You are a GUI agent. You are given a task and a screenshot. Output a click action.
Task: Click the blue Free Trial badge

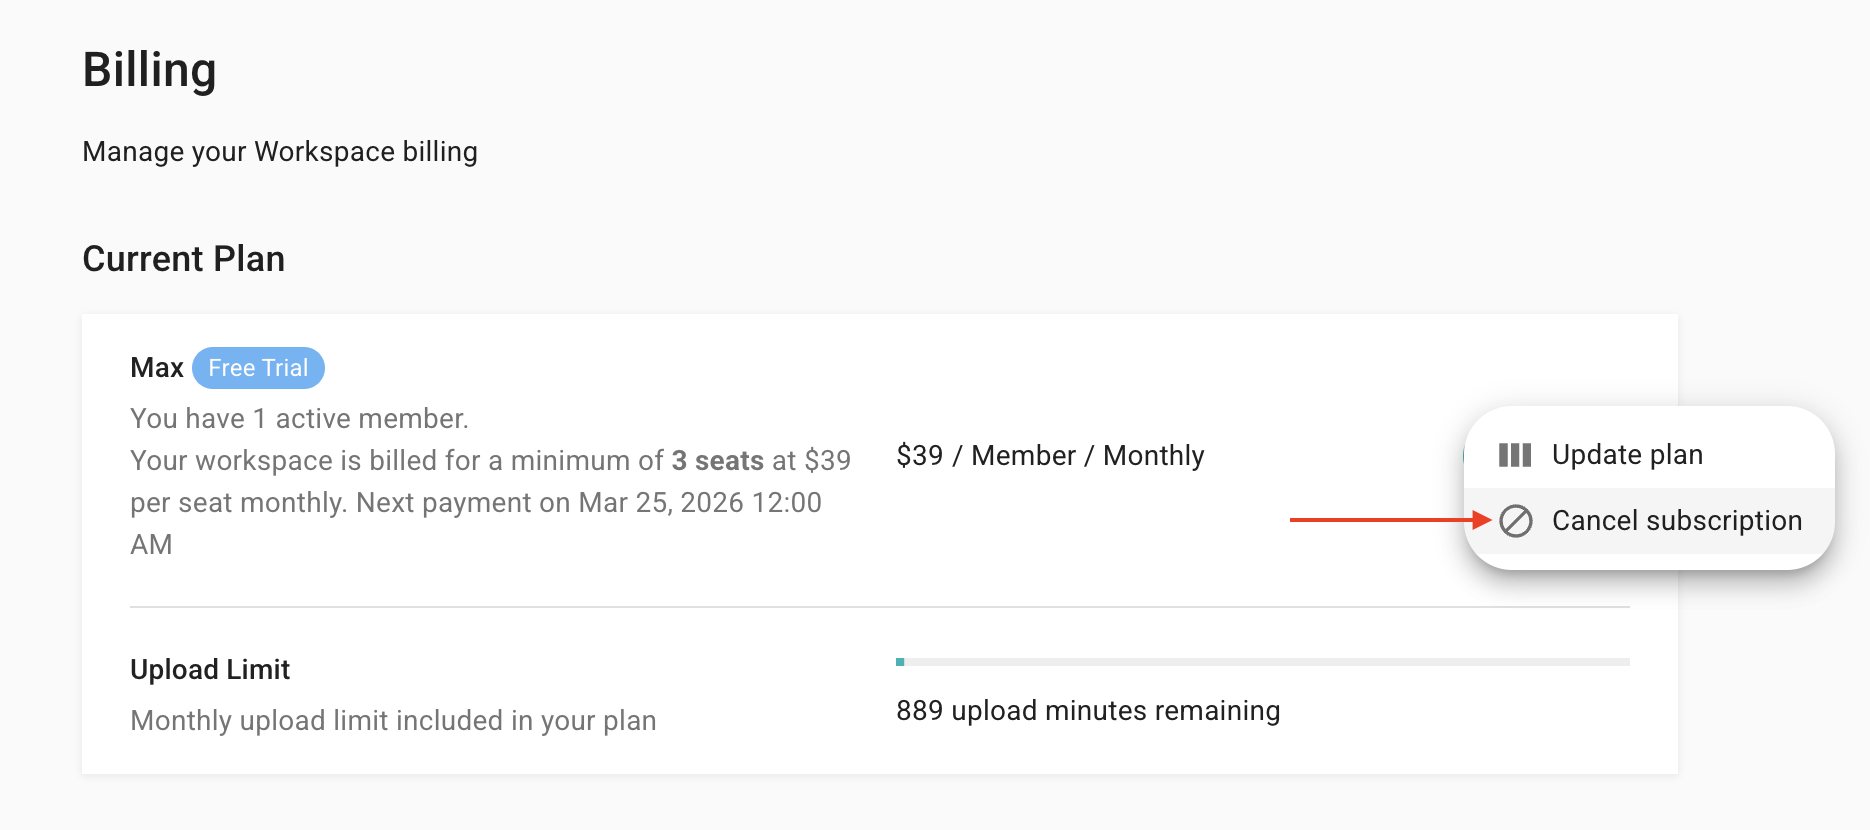(x=258, y=368)
